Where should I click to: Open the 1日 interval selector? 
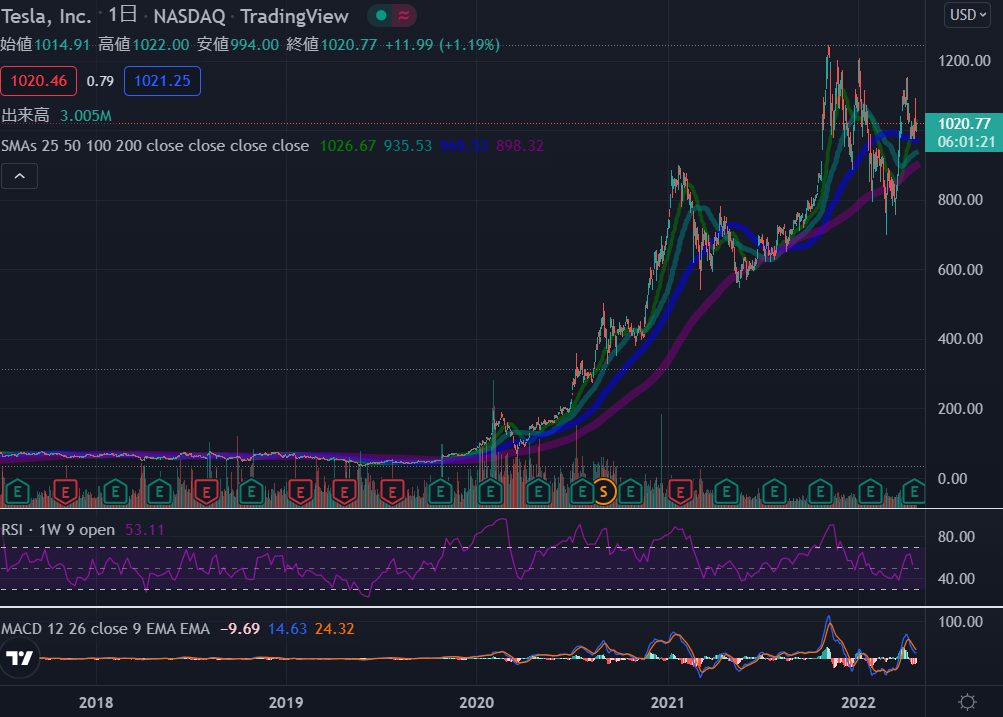click(x=123, y=15)
